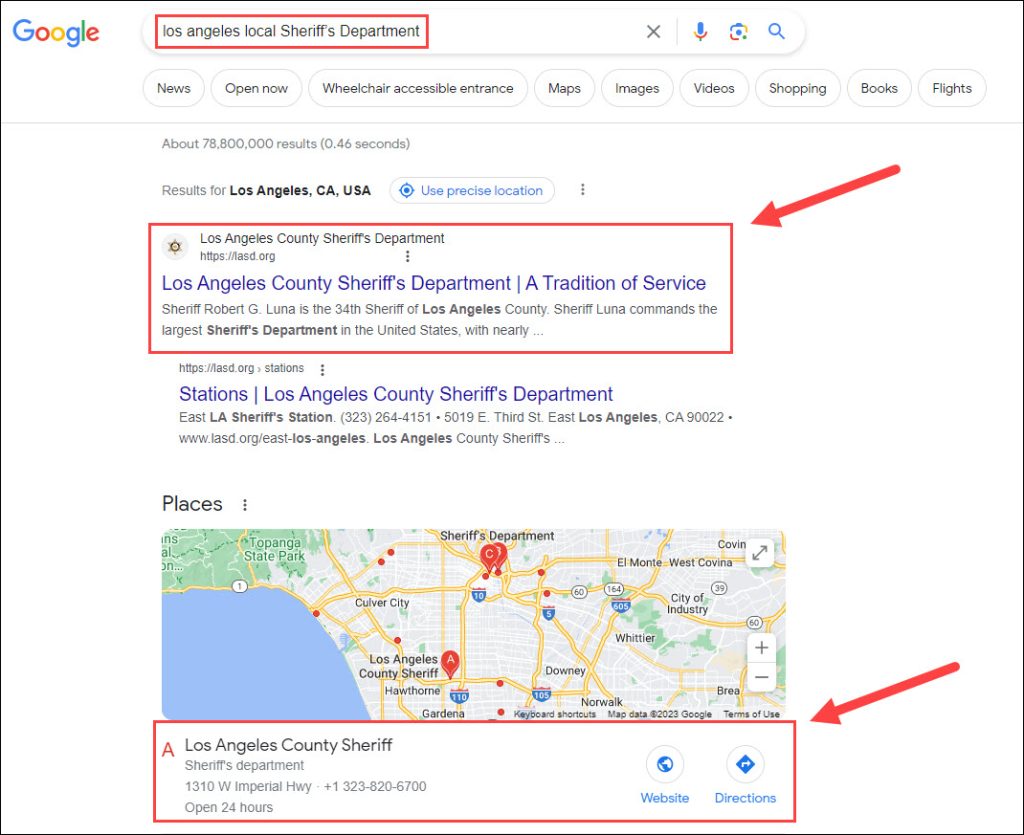
Task: Open the Flights results tab
Action: 952,88
